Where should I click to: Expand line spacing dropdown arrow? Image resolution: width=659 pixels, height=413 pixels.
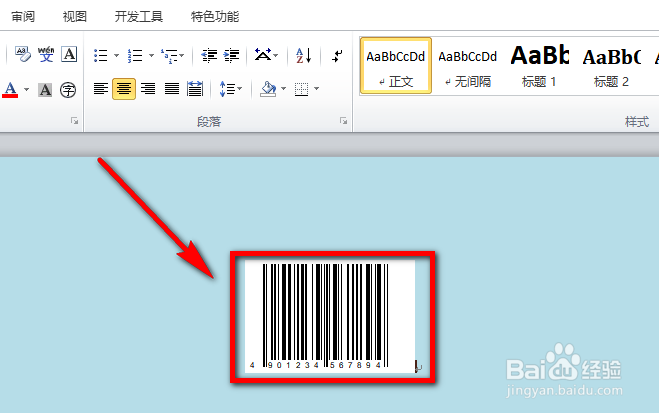[240, 89]
